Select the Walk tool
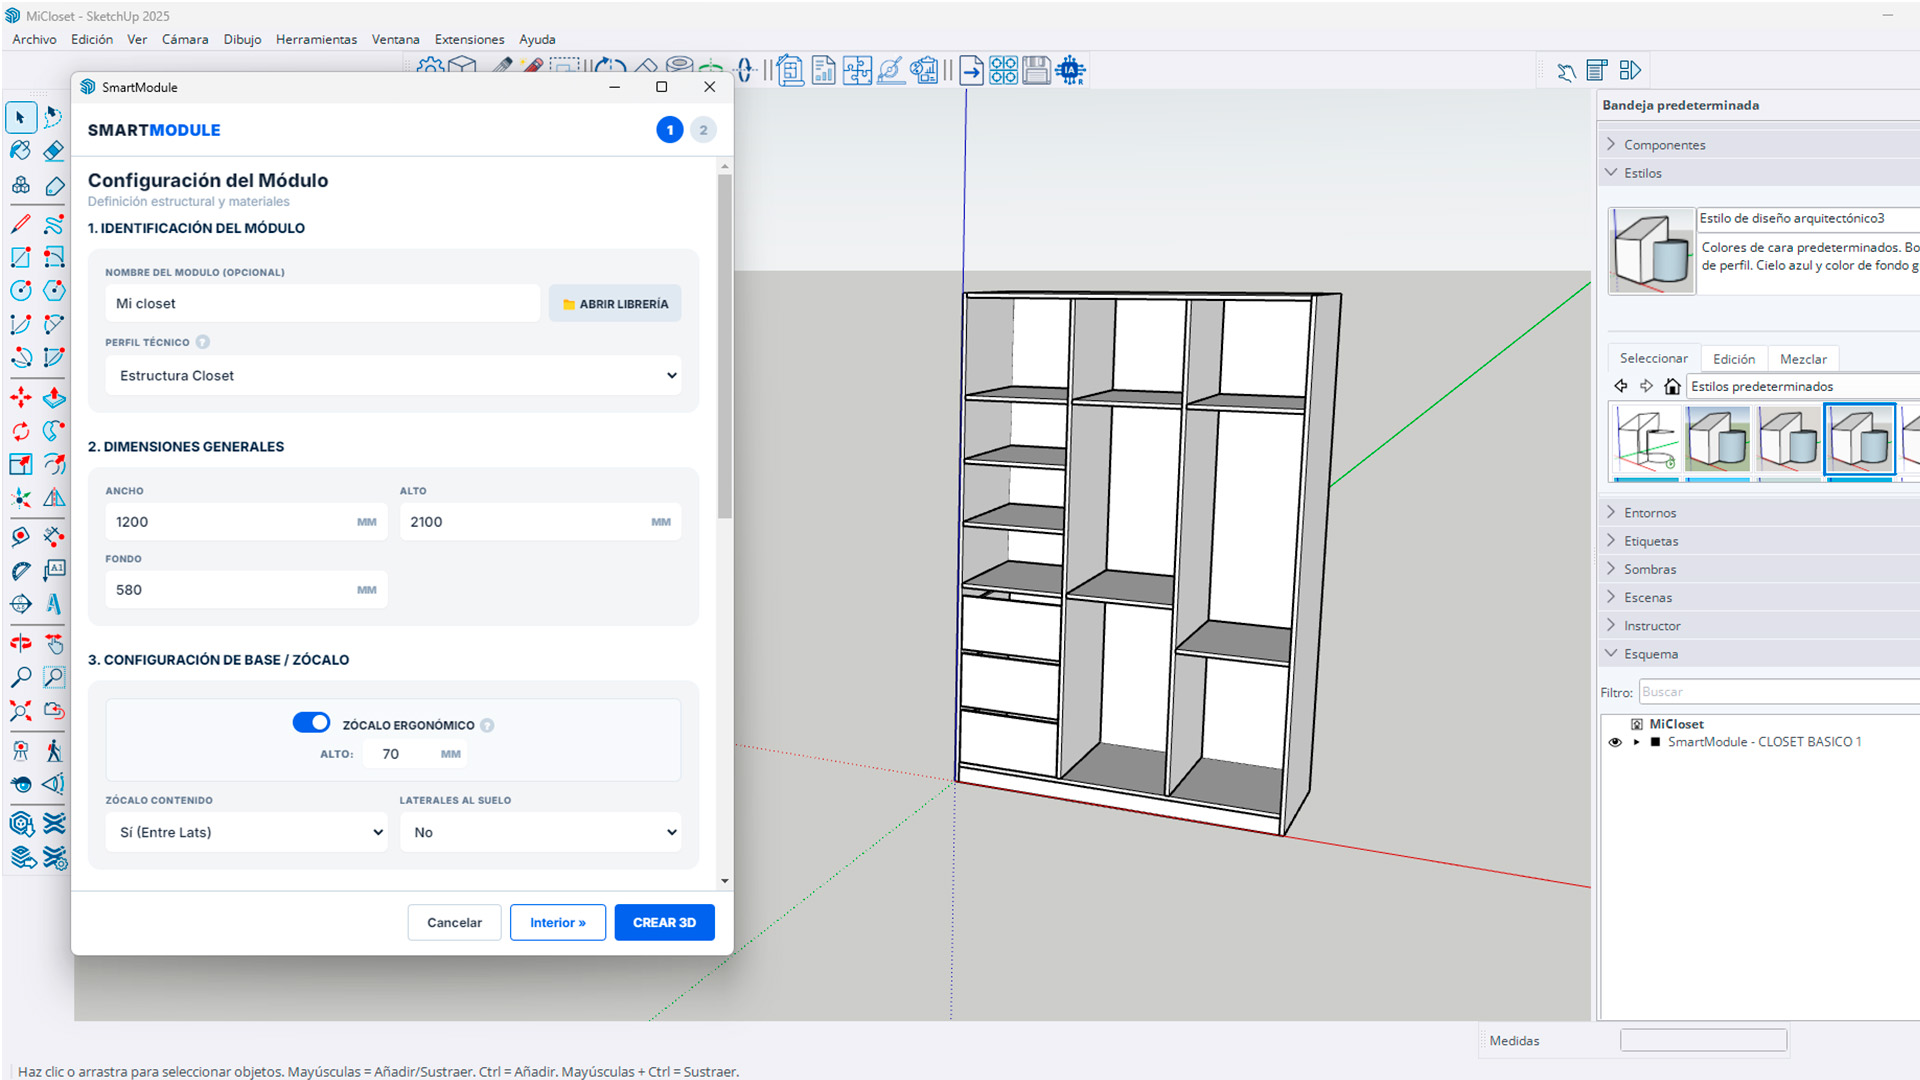This screenshot has height=1080, width=1920. [54, 750]
